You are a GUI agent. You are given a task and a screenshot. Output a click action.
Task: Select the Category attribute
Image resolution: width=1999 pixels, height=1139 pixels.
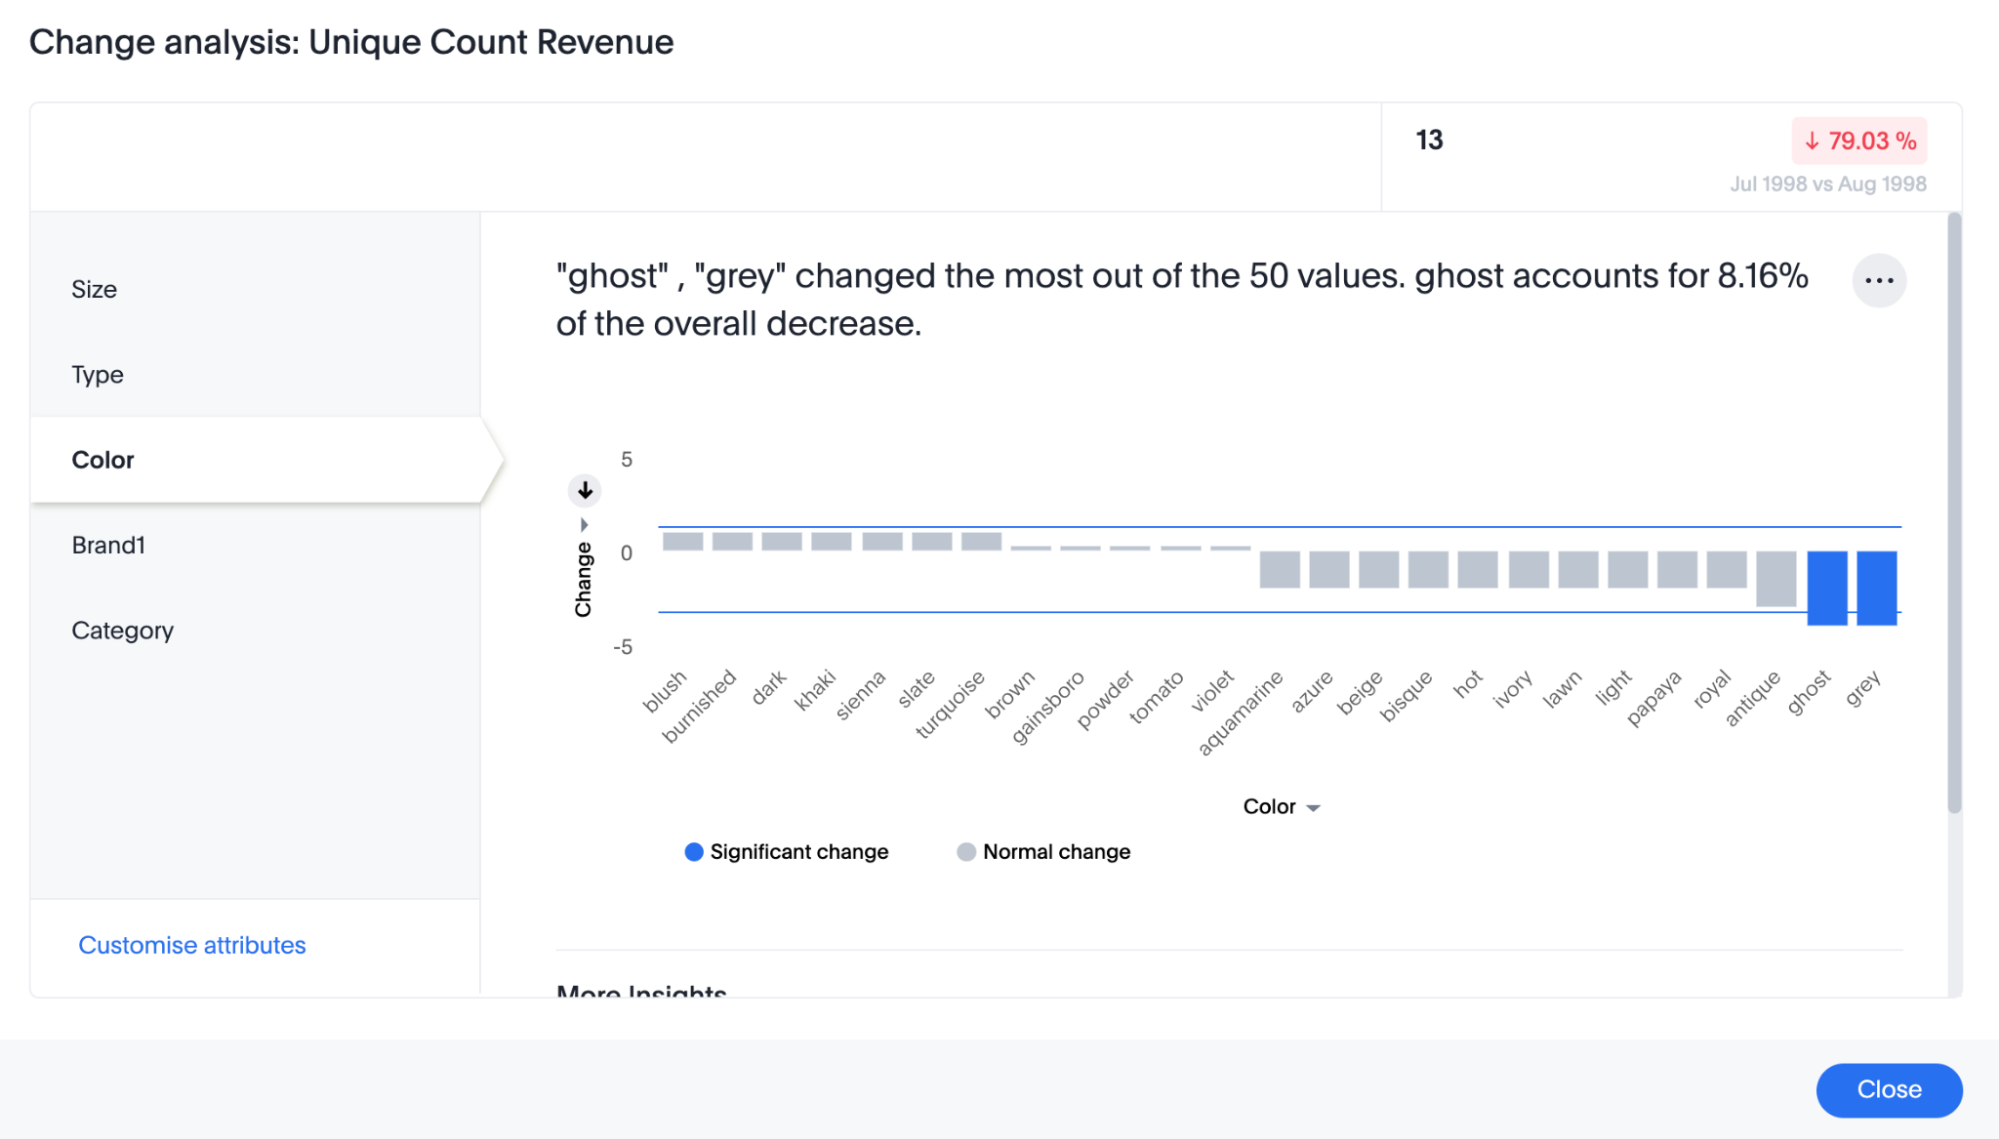122,630
